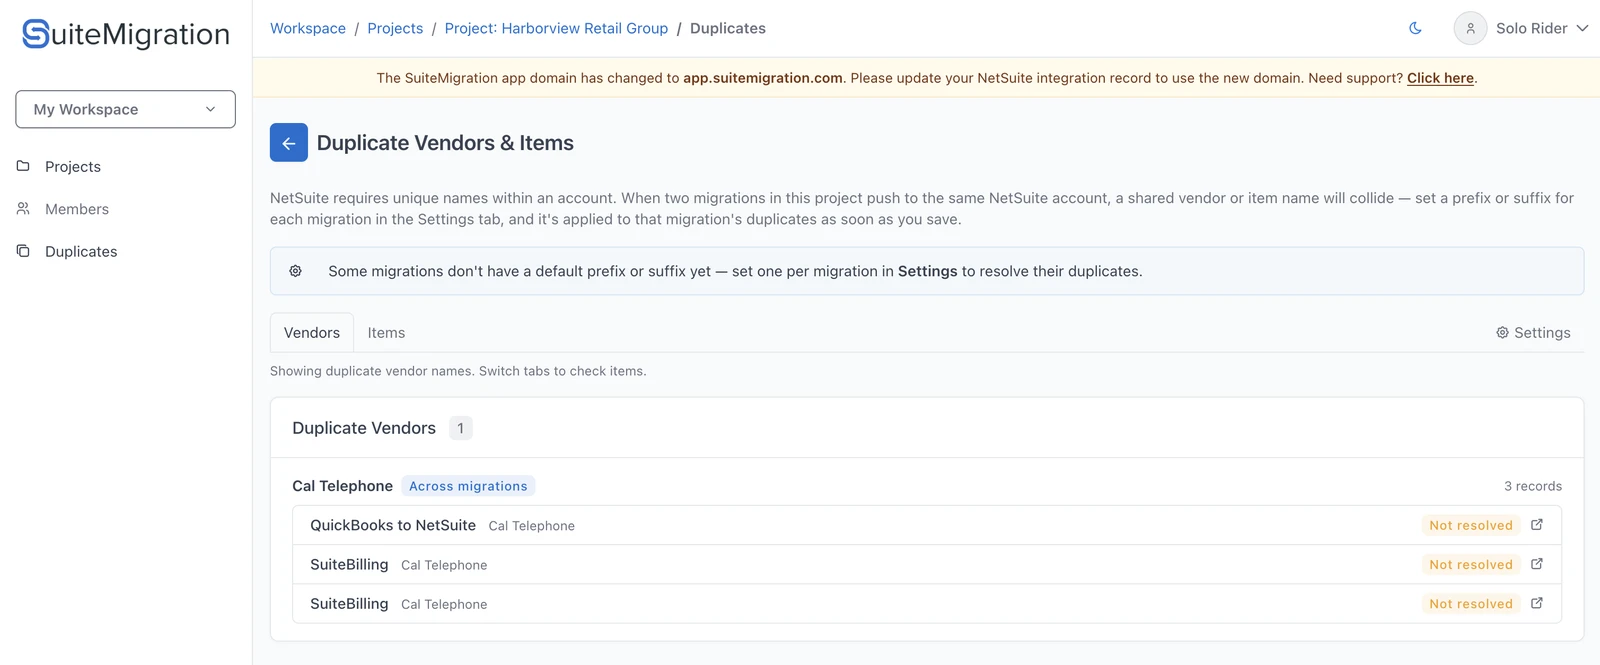Click the Duplicates copy icon in sidebar
Screen dimensions: 1600x665
(23, 251)
